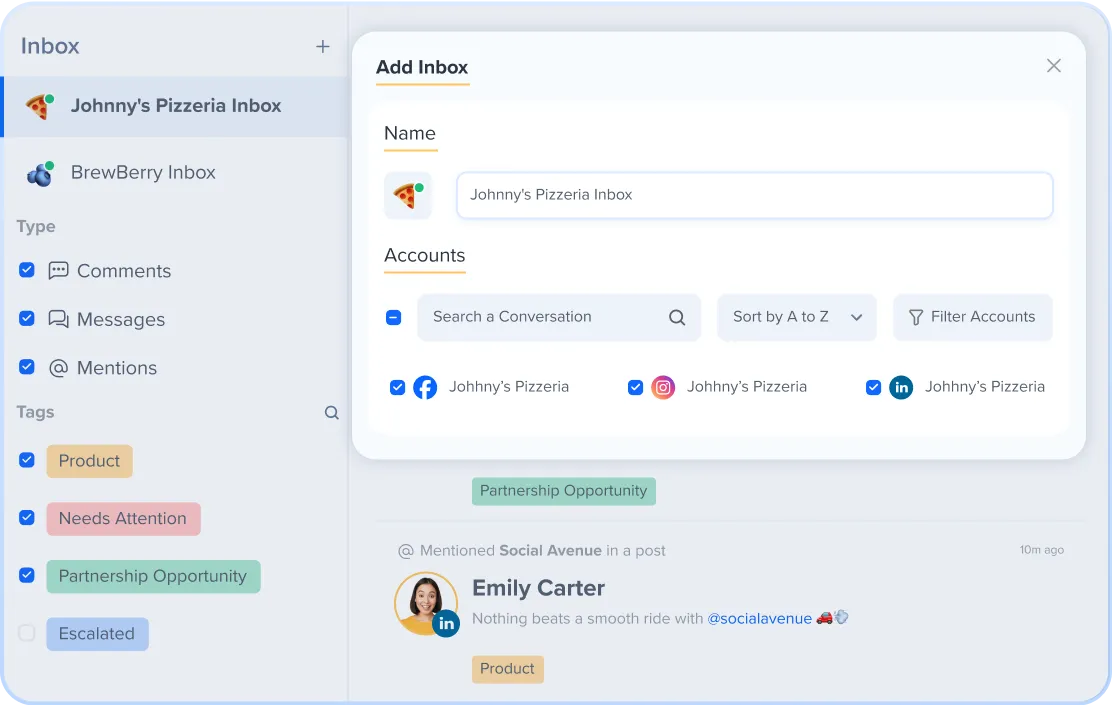1112x705 pixels.
Task: Uncheck the Facebook Johnny's Pizzeria account
Action: click(x=397, y=387)
